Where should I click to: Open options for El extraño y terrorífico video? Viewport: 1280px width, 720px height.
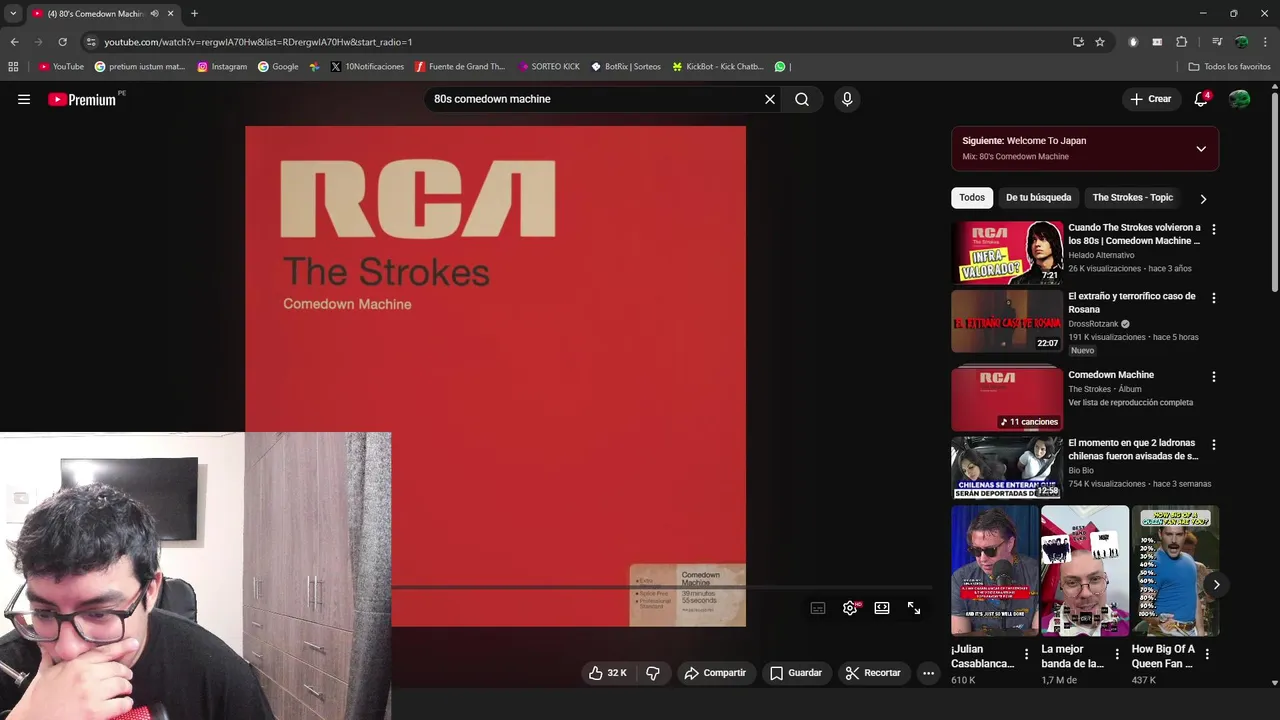(x=1214, y=298)
